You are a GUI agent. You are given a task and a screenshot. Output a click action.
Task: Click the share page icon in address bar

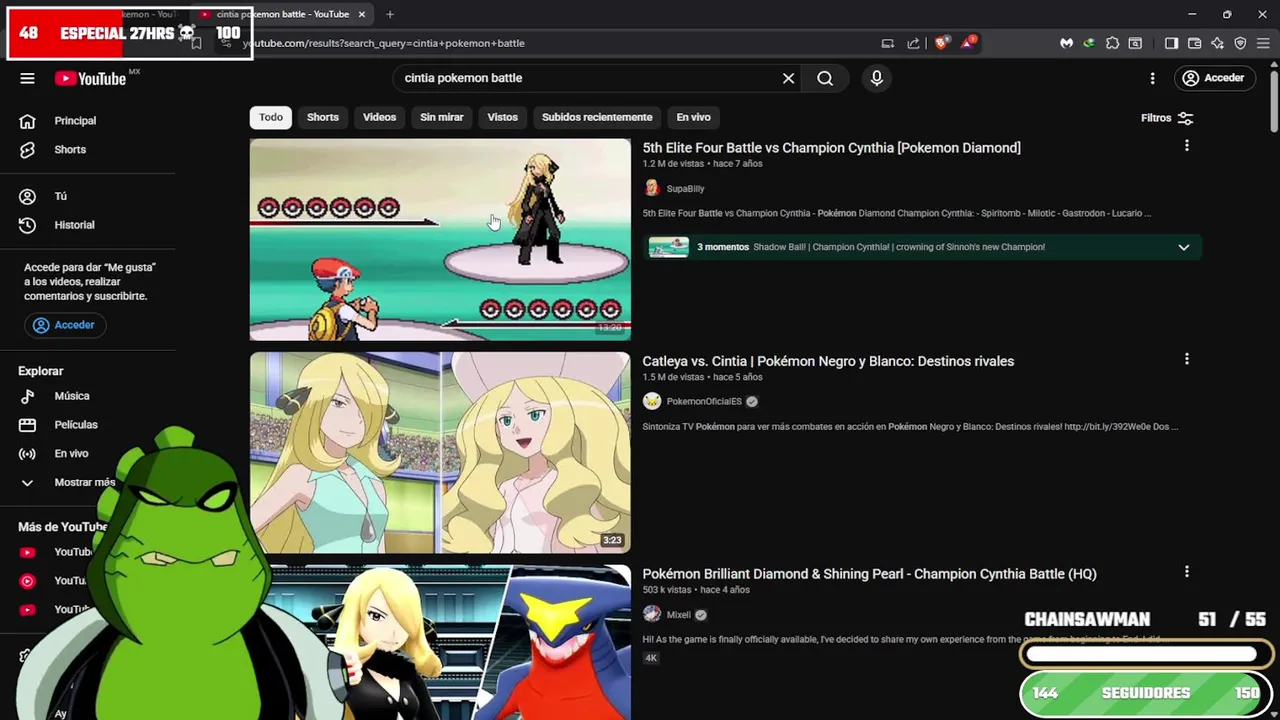pos(913,43)
